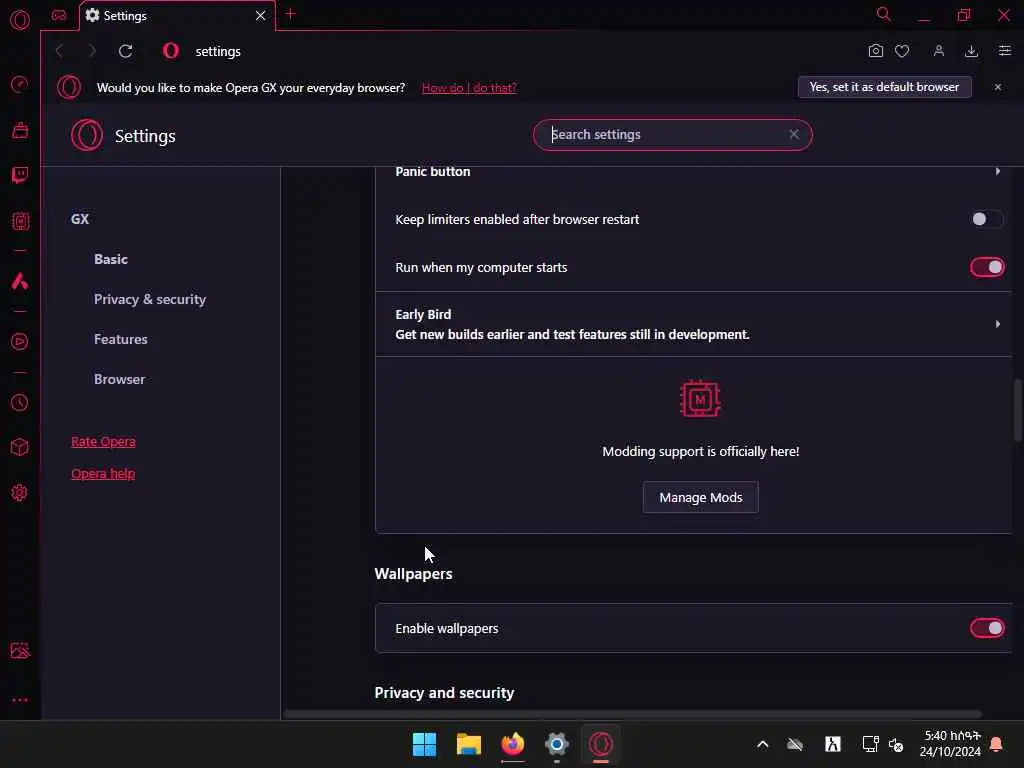Turn off Enable wallpapers switch

point(987,628)
